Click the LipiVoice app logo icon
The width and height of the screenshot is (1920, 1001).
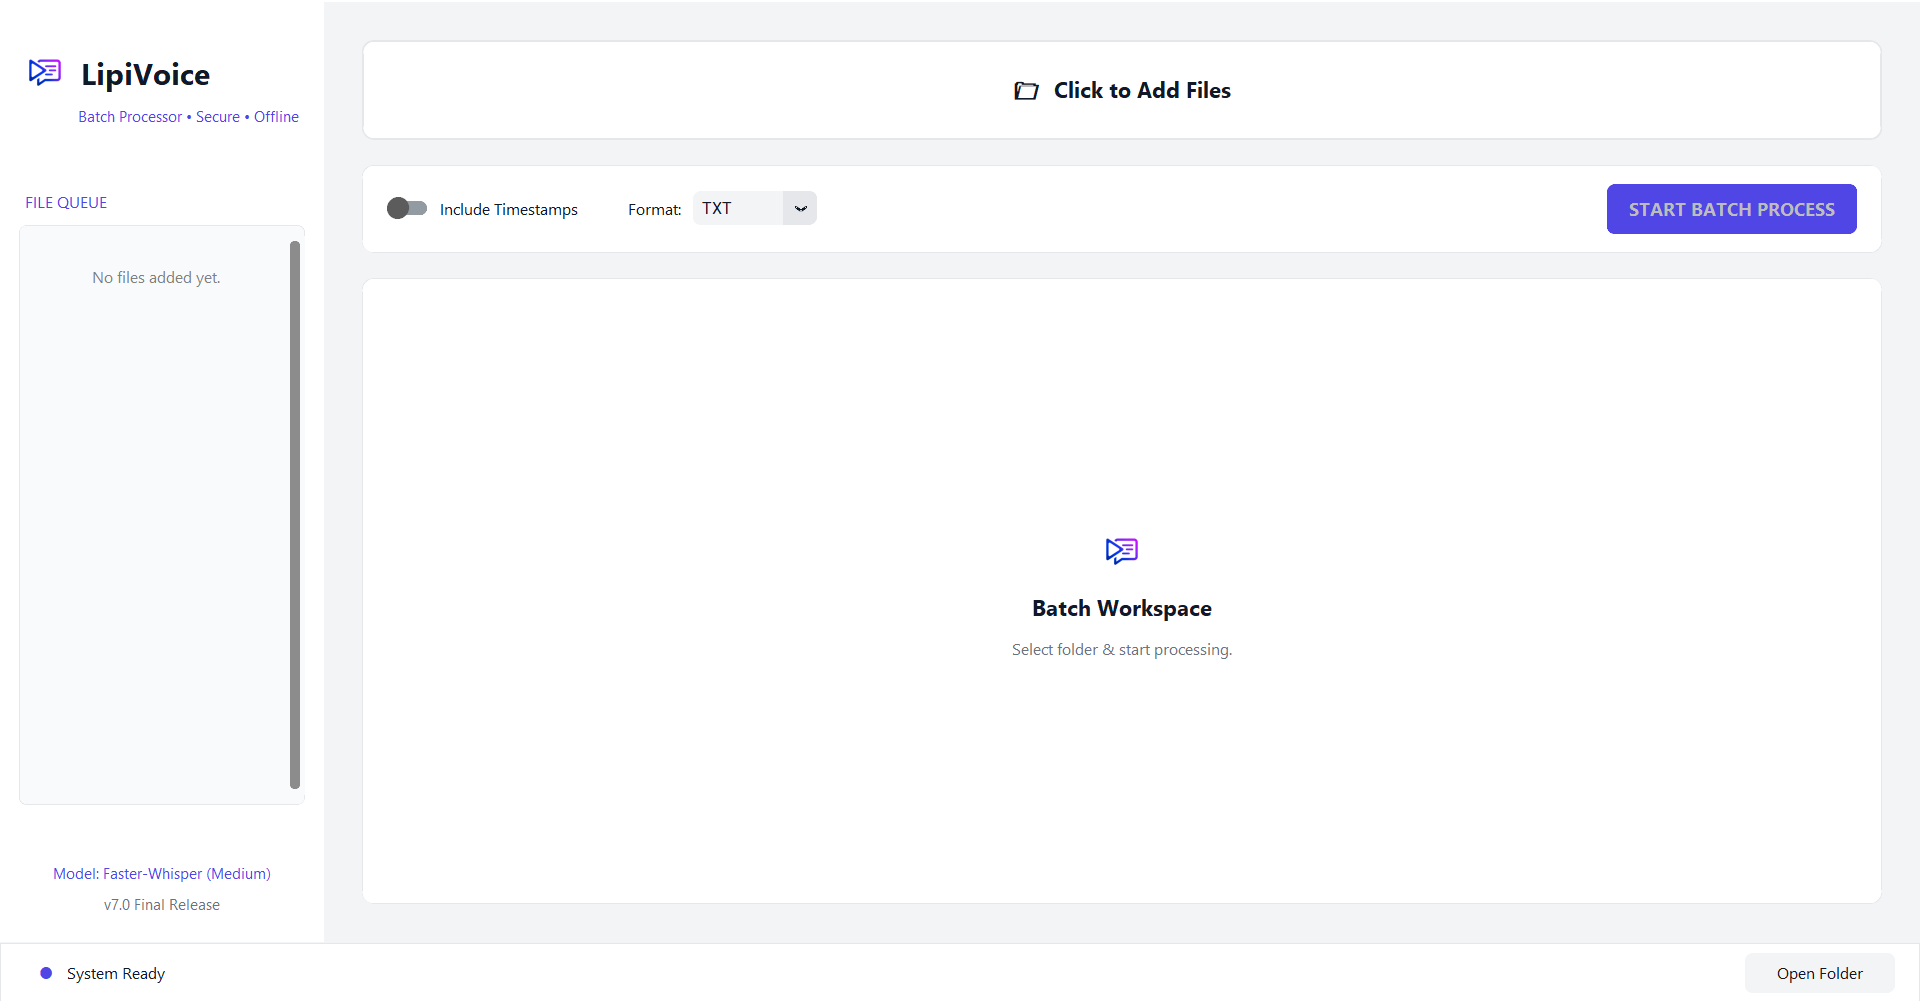pyautogui.click(x=44, y=72)
